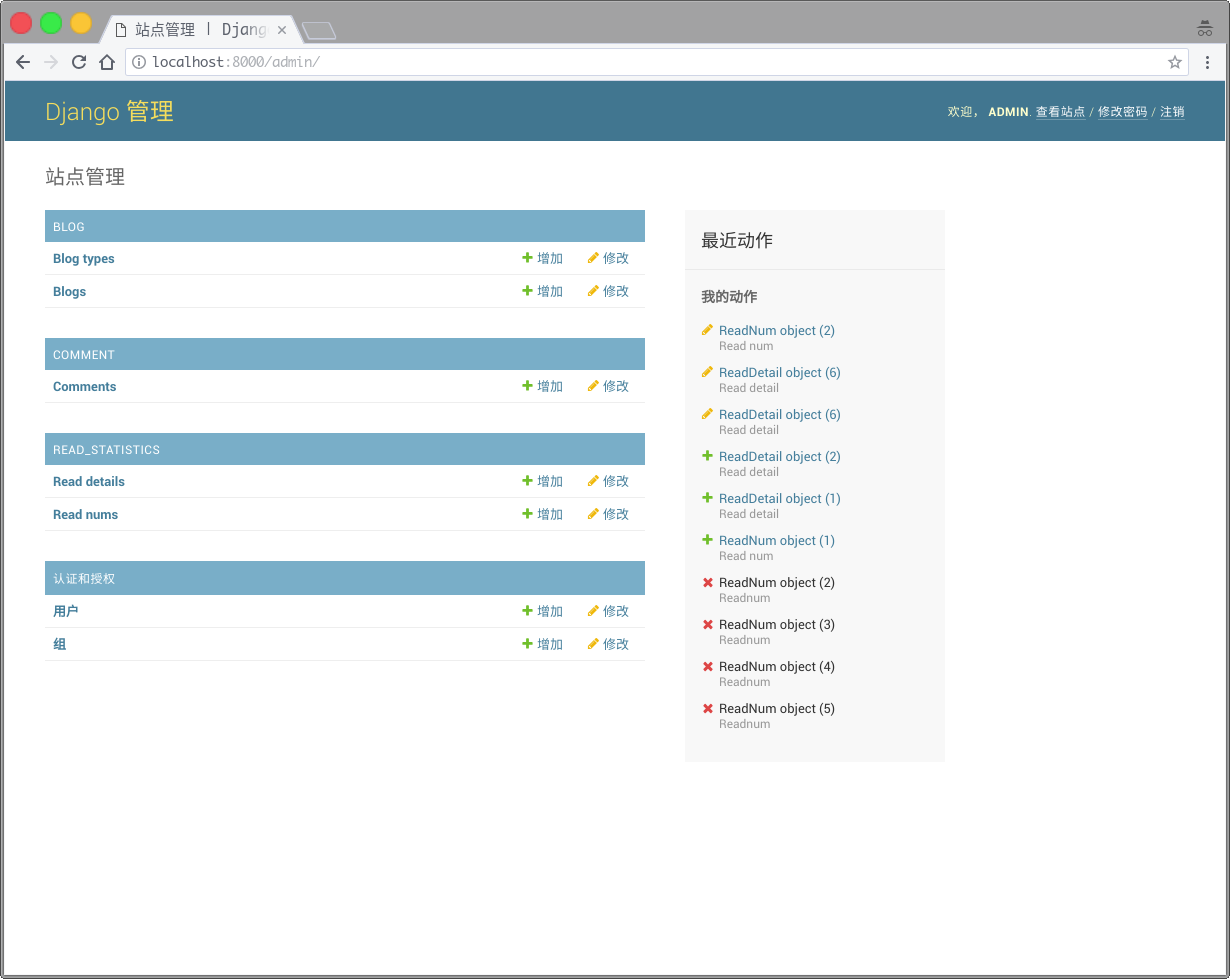Viewport: 1230px width, 979px height.
Task: Bookmark page with the star icon
Action: pos(1175,62)
